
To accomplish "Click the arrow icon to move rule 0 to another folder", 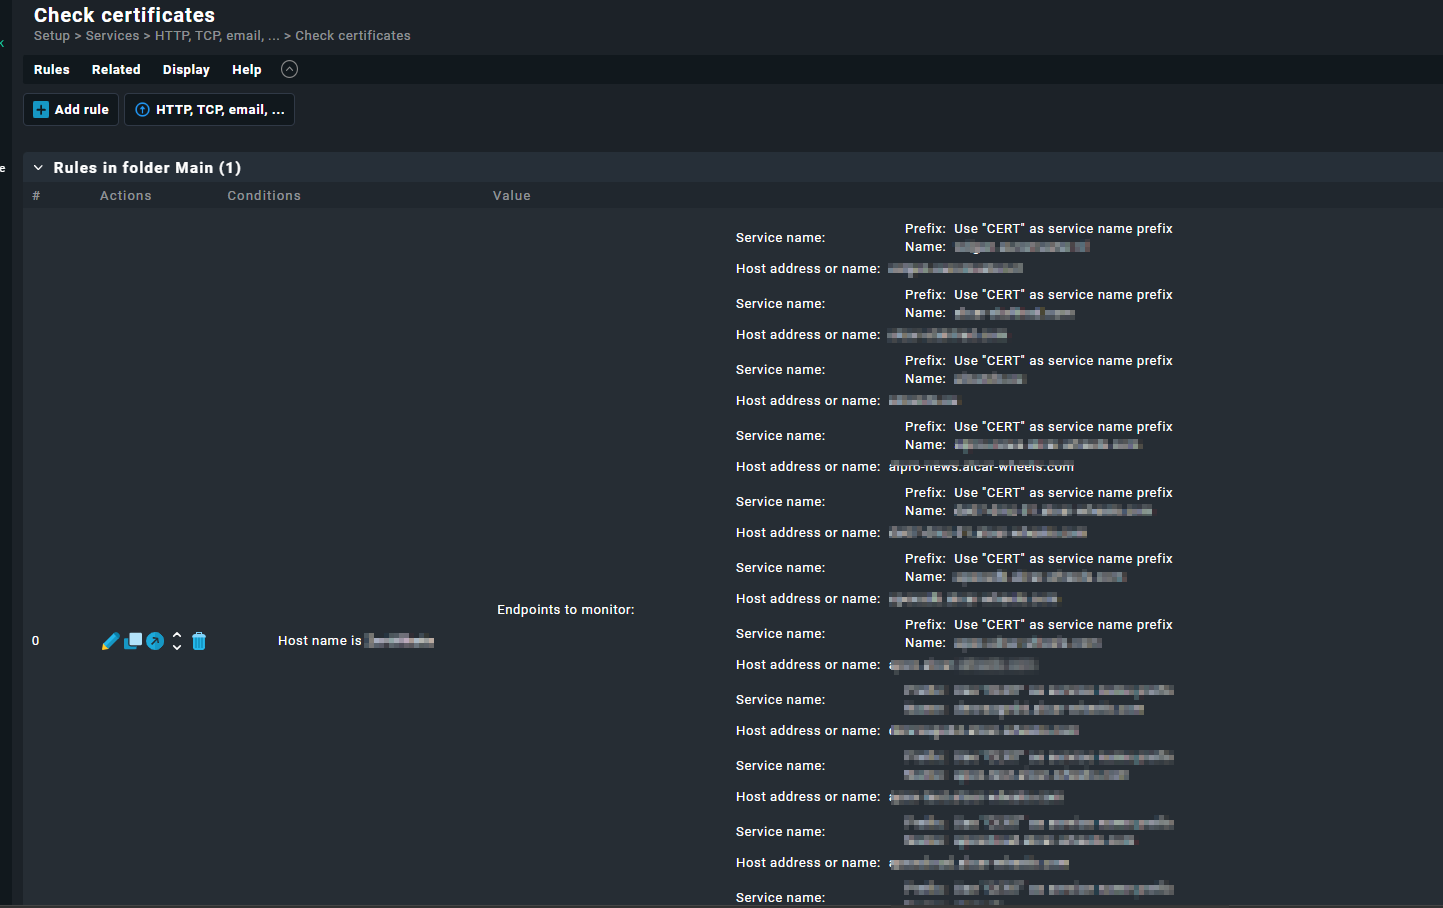I will 155,641.
